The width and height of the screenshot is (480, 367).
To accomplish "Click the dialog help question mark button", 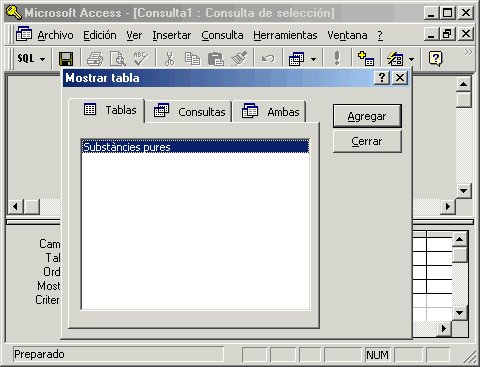I will click(x=382, y=78).
